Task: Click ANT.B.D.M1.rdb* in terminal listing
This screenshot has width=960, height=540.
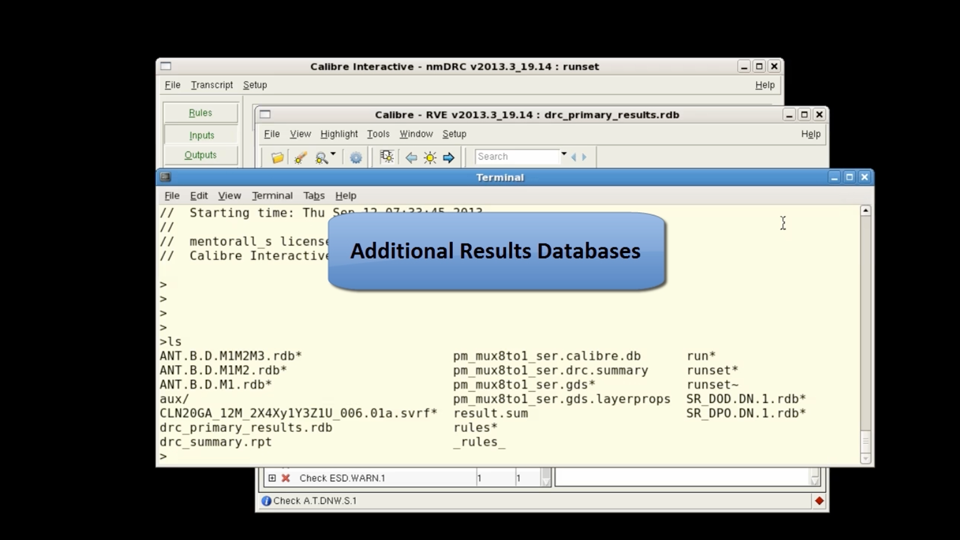Action: coord(216,384)
